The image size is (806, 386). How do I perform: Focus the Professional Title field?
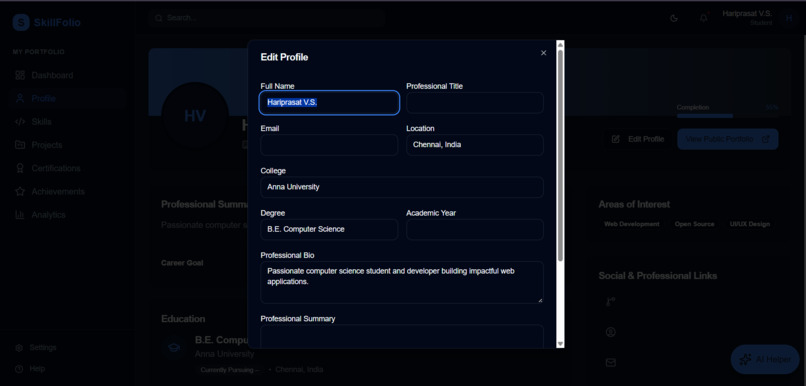(475, 102)
